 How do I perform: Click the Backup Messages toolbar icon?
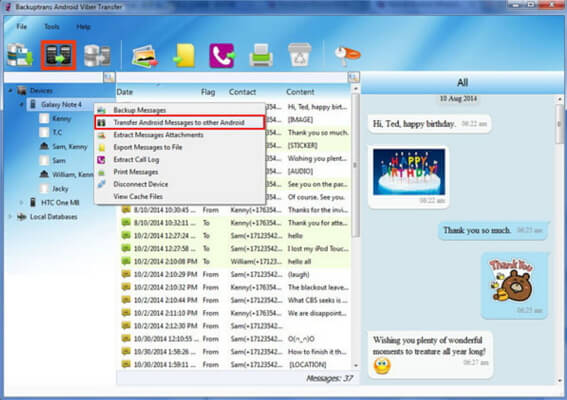(x=20, y=55)
